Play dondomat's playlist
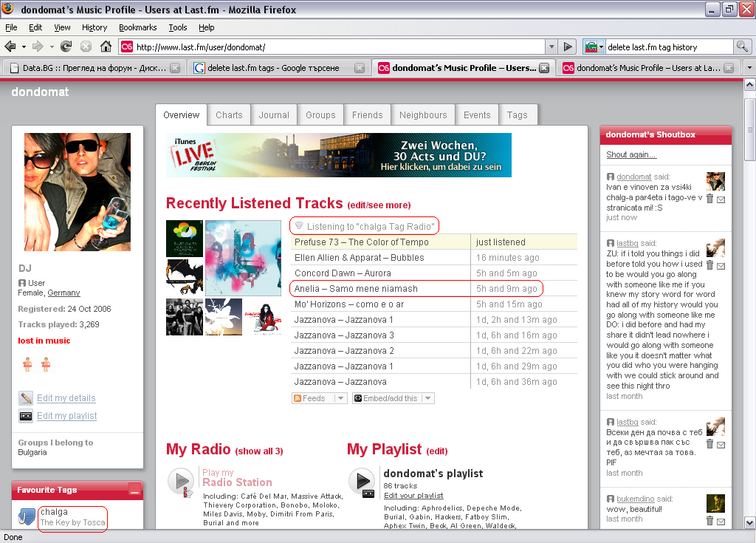This screenshot has height=543, width=756. point(362,481)
